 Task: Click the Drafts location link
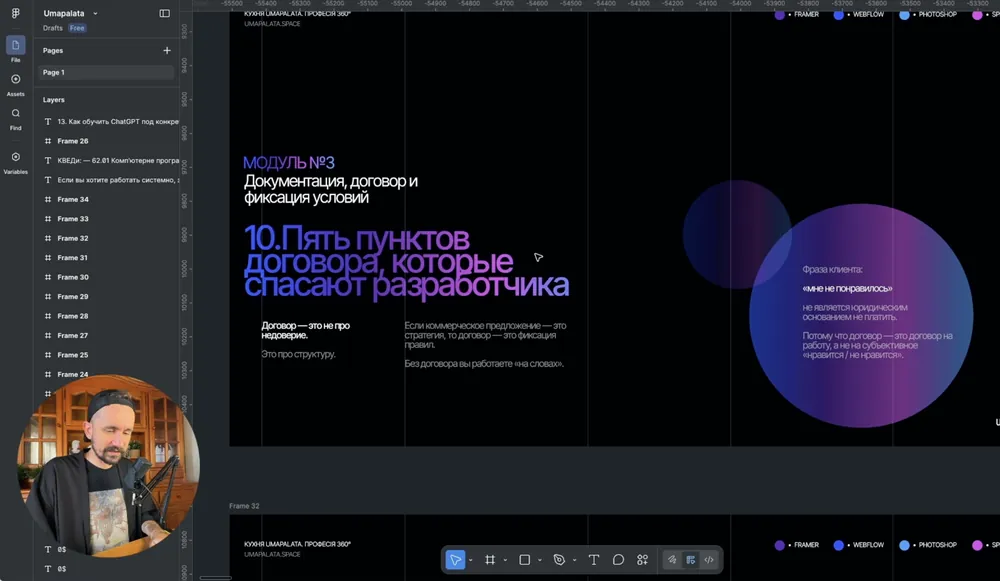tap(53, 28)
